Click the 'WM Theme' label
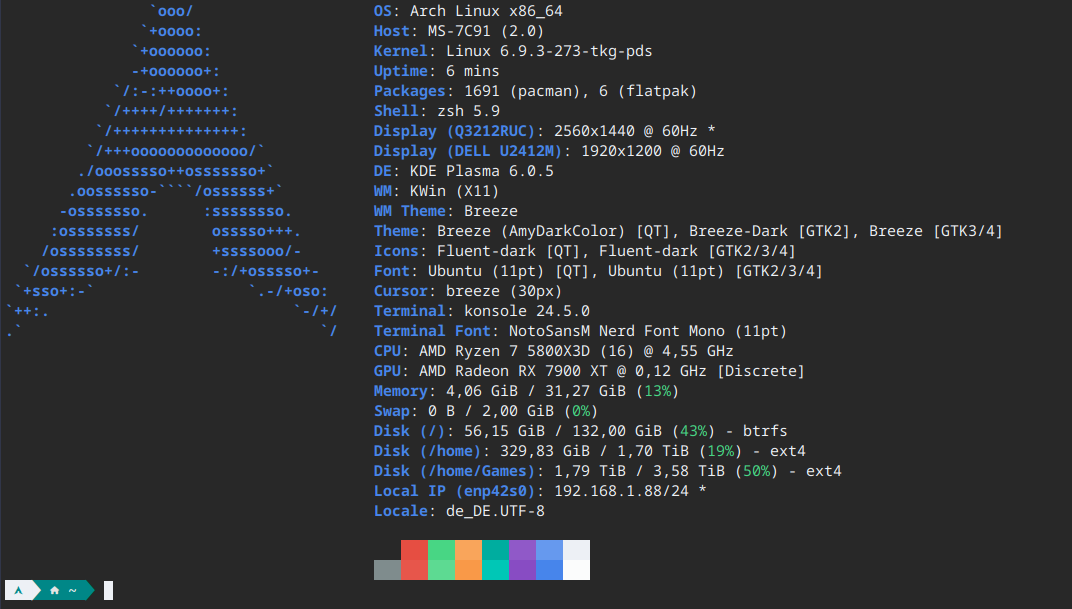The height and width of the screenshot is (609, 1072). click(410, 211)
